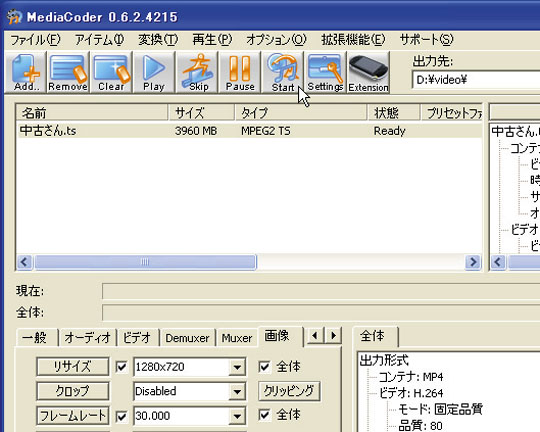Click the Play toolbar icon
This screenshot has width=540, height=432.
coord(154,72)
